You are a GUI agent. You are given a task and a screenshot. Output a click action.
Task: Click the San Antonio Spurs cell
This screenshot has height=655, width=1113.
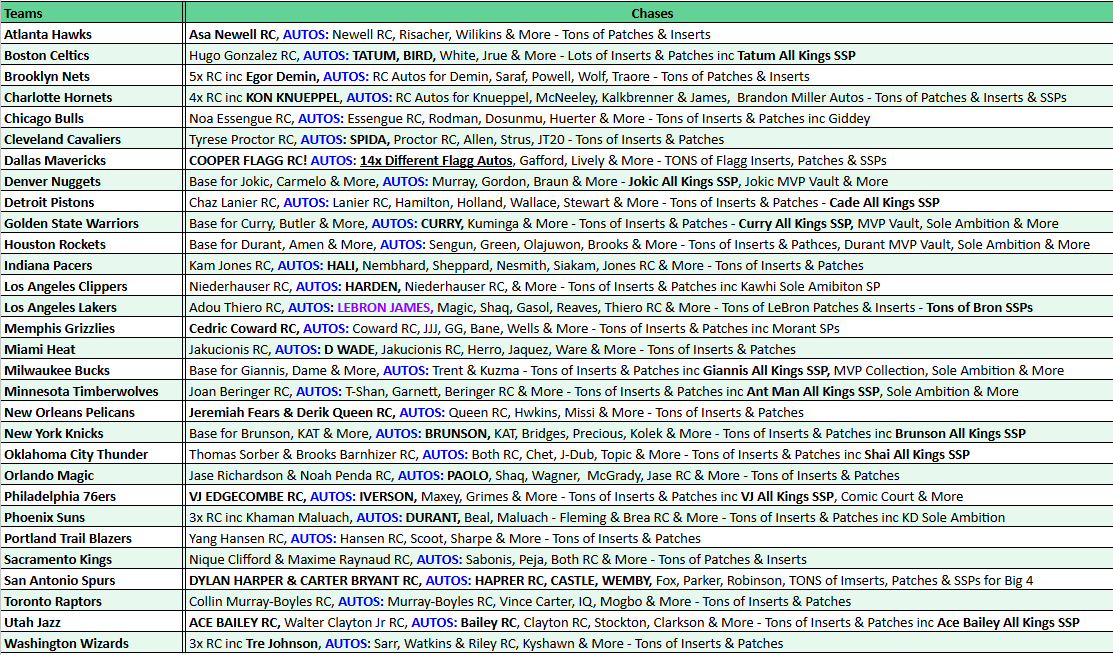click(92, 580)
